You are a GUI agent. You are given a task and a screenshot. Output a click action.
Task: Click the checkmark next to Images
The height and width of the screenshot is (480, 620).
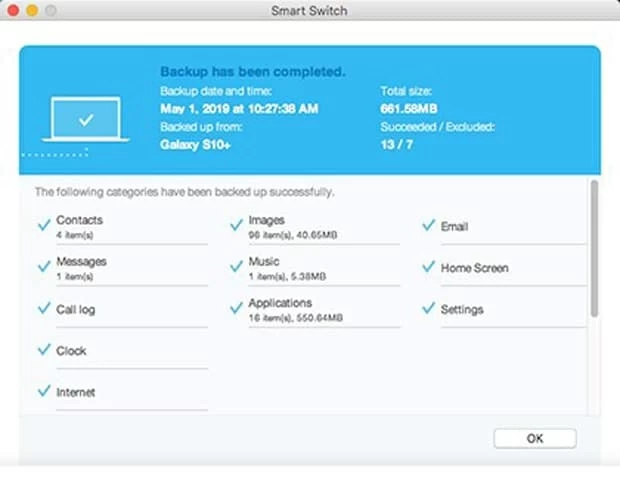click(237, 226)
